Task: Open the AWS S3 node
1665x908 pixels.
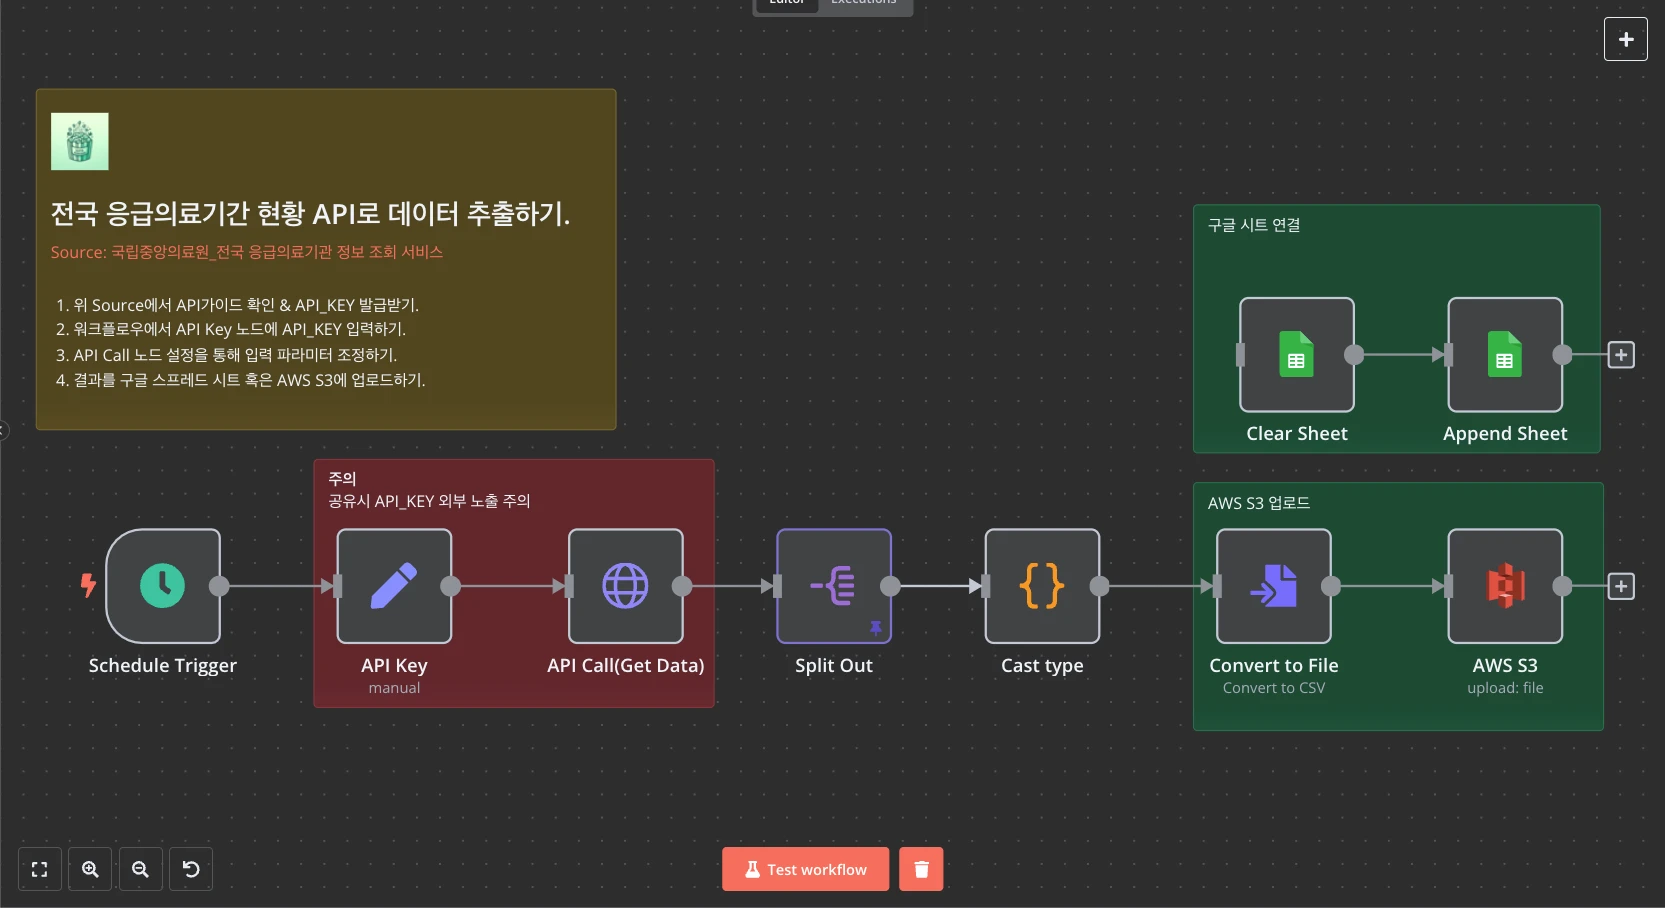Action: pyautogui.click(x=1505, y=586)
